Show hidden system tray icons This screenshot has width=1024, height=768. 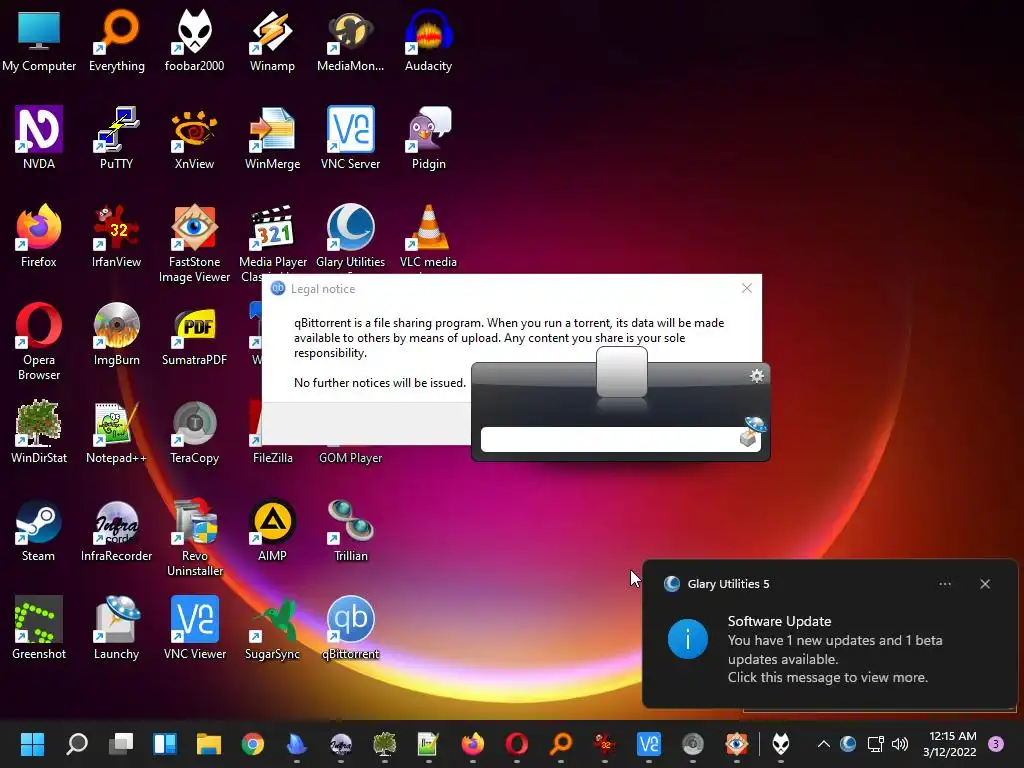[824, 743]
